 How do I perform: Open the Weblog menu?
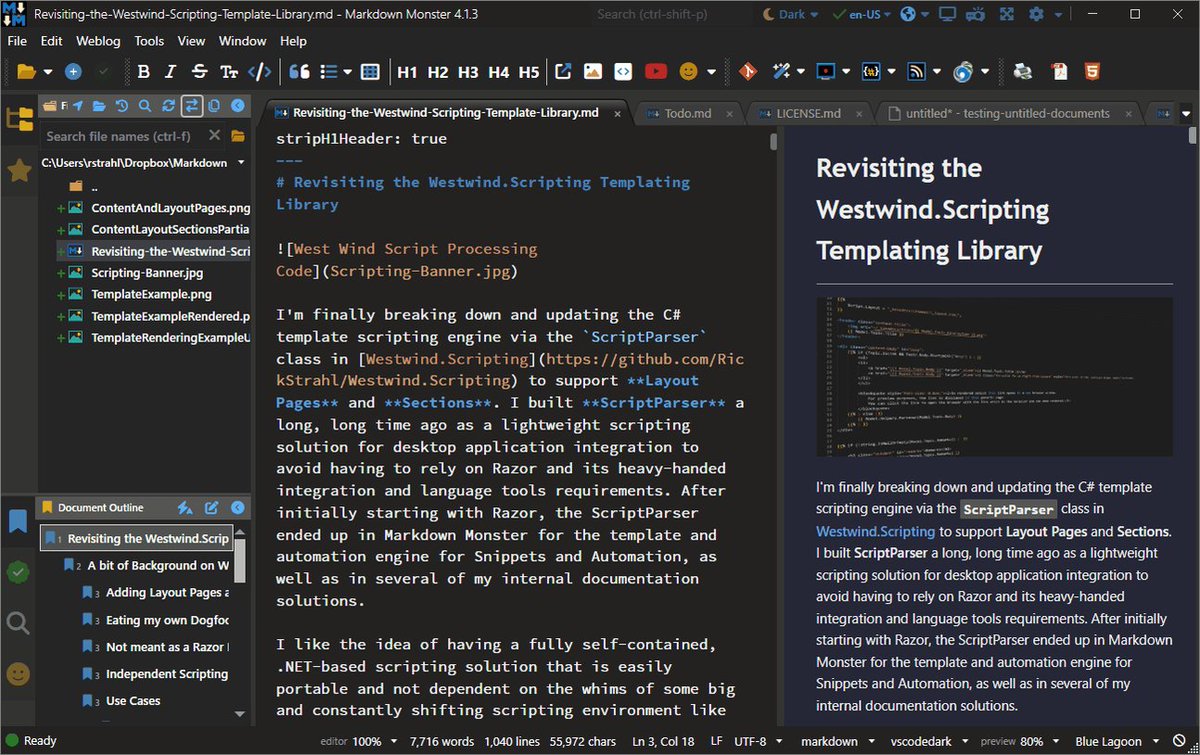(98, 41)
